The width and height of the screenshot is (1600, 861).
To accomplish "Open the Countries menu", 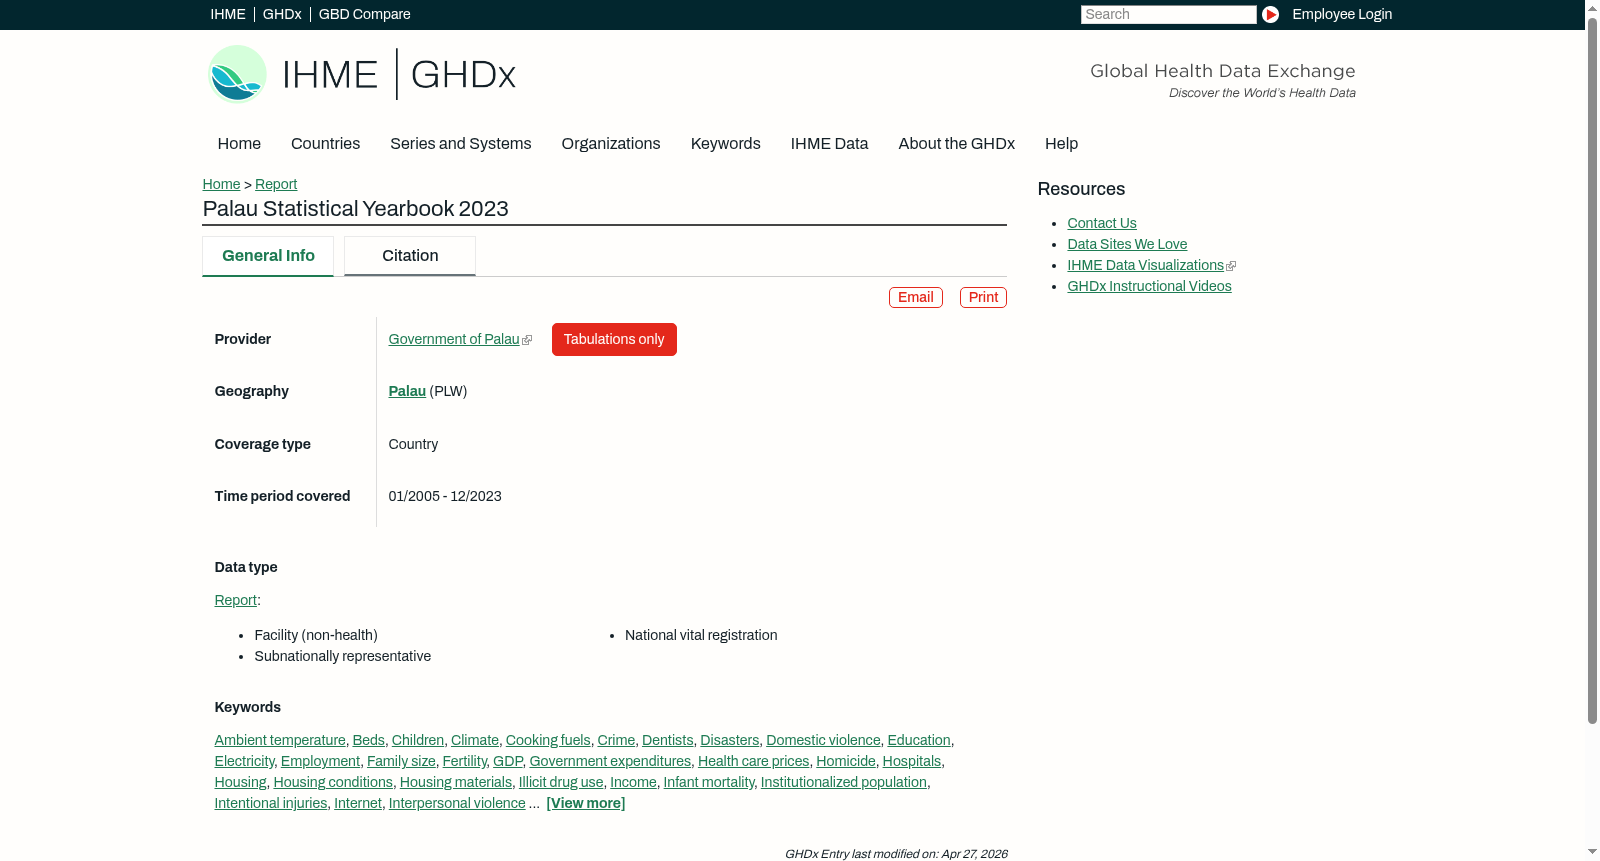I will (325, 144).
